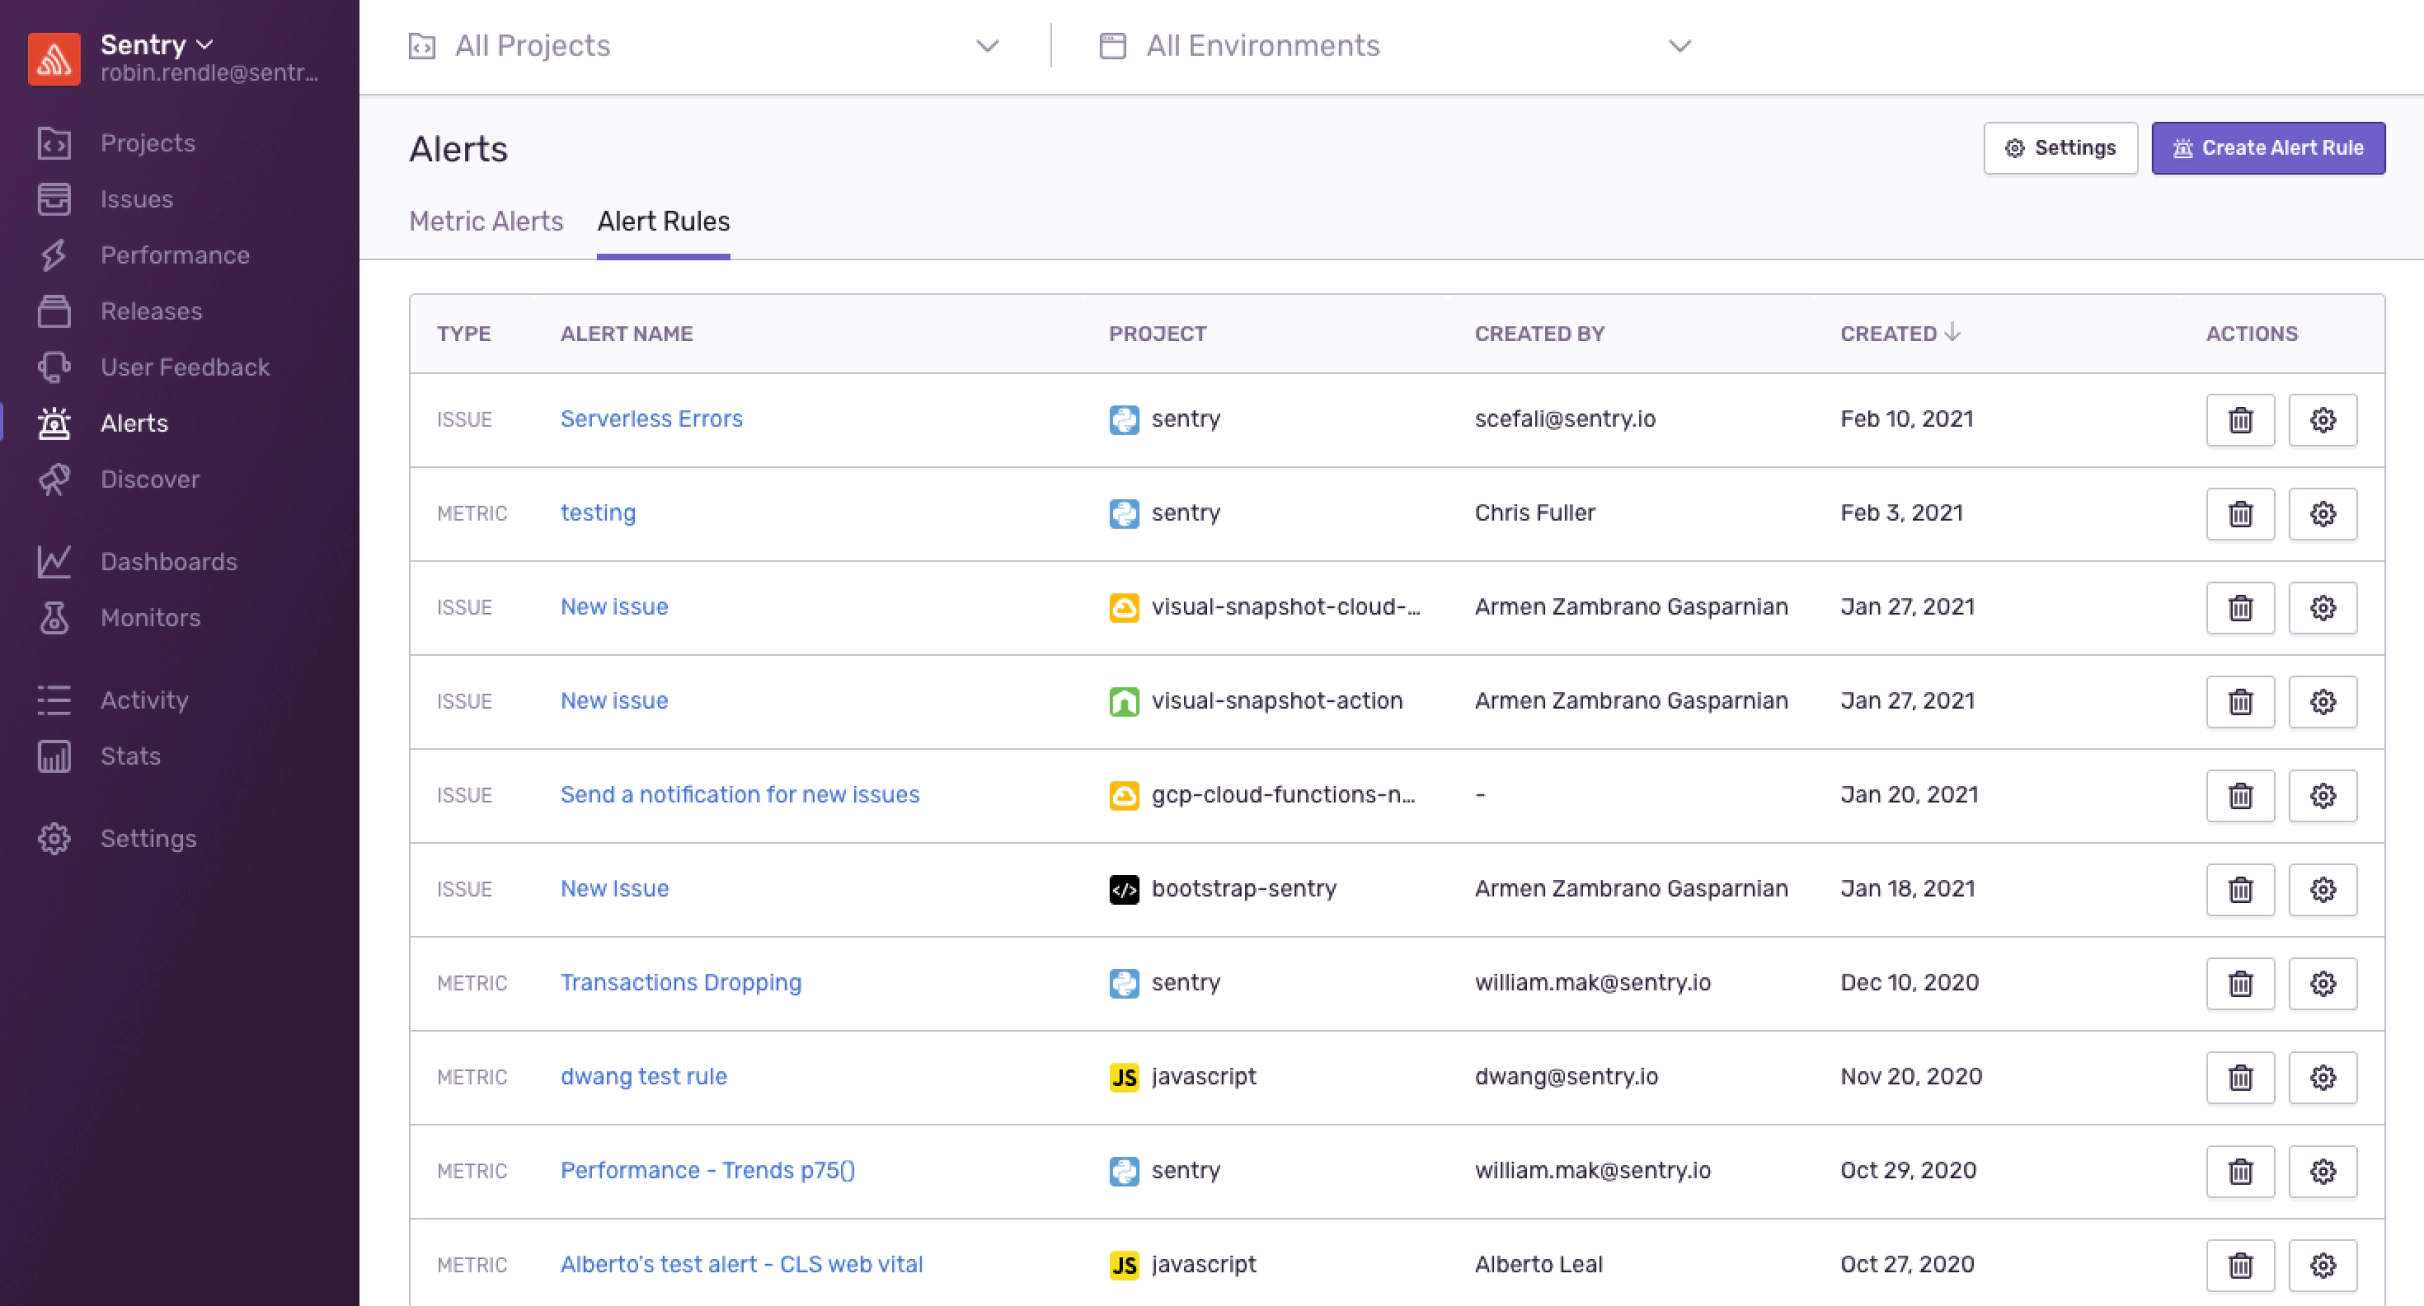Open the Serverless Errors alert link
Image resolution: width=2424 pixels, height=1306 pixels.
coord(651,419)
